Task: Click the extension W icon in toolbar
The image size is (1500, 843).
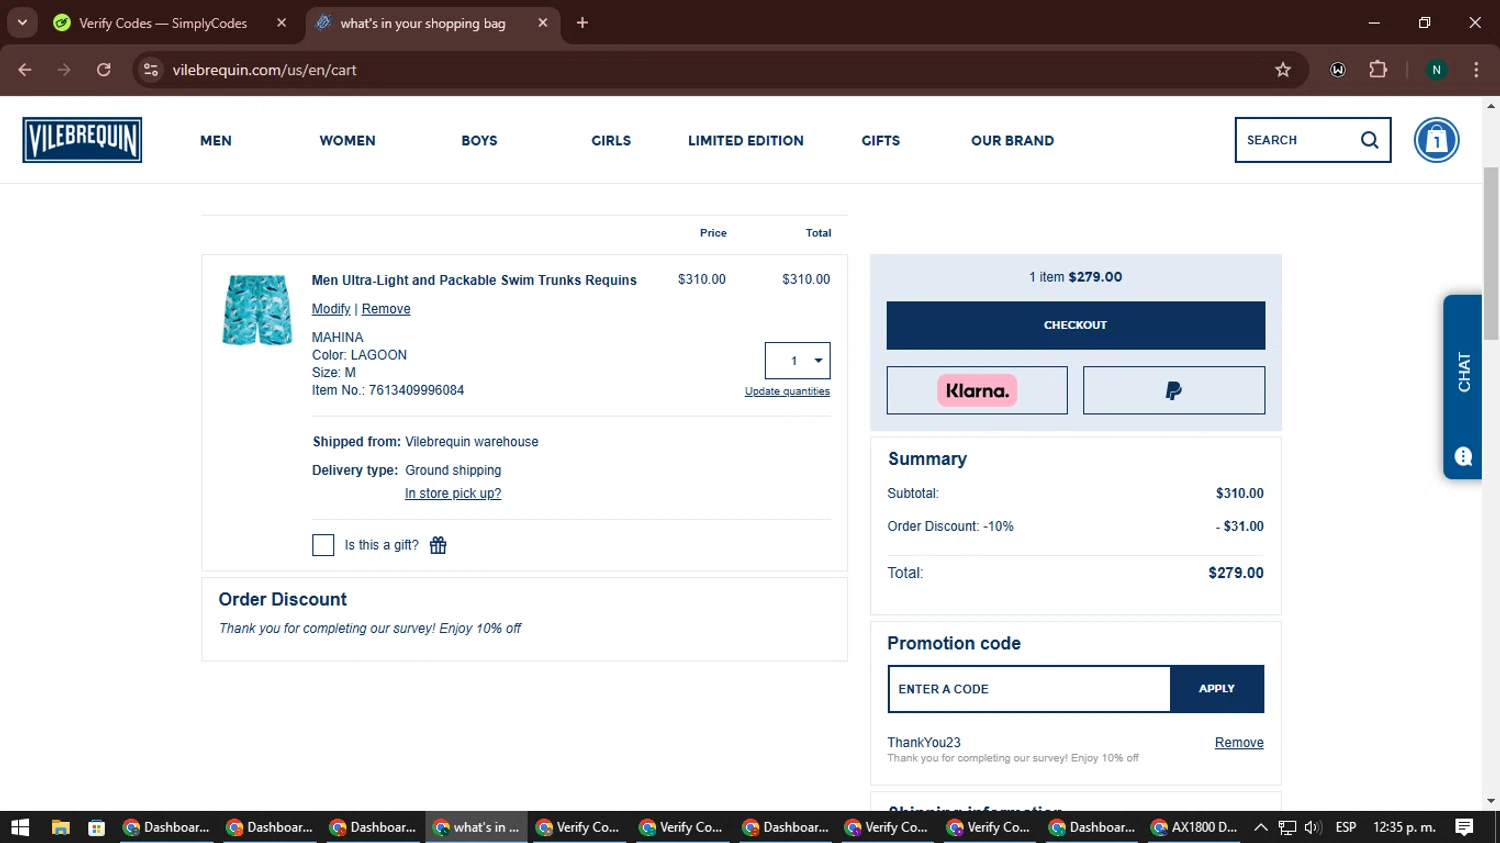Action: pyautogui.click(x=1338, y=70)
